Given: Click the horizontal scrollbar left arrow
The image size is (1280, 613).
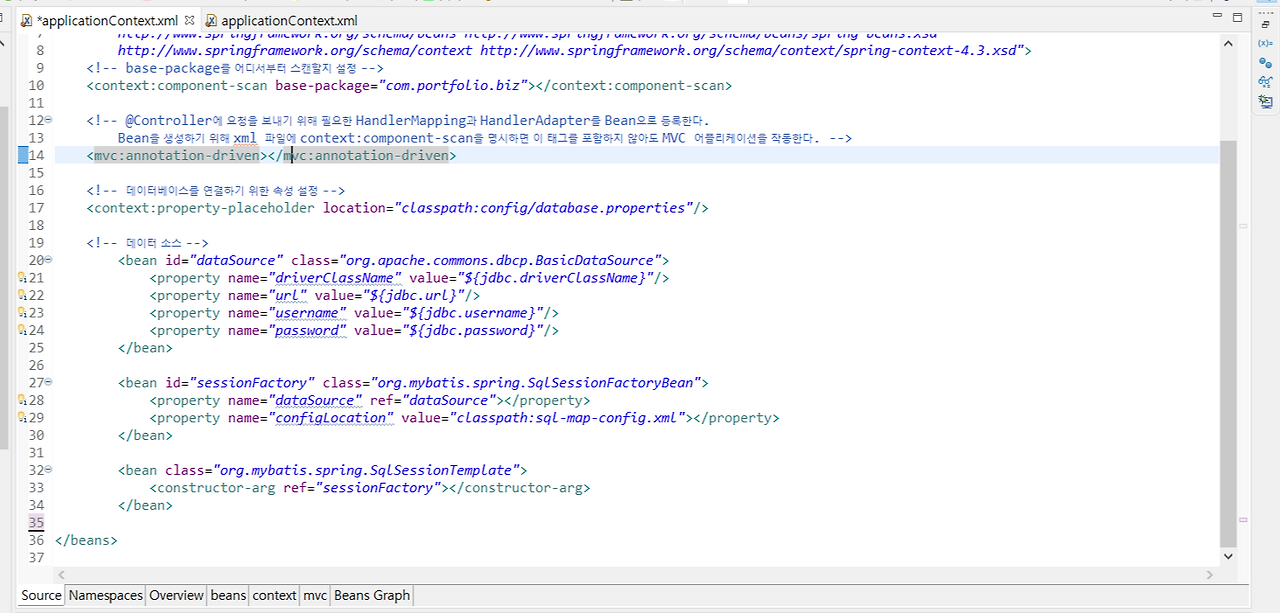Looking at the screenshot, I should click(x=62, y=574).
